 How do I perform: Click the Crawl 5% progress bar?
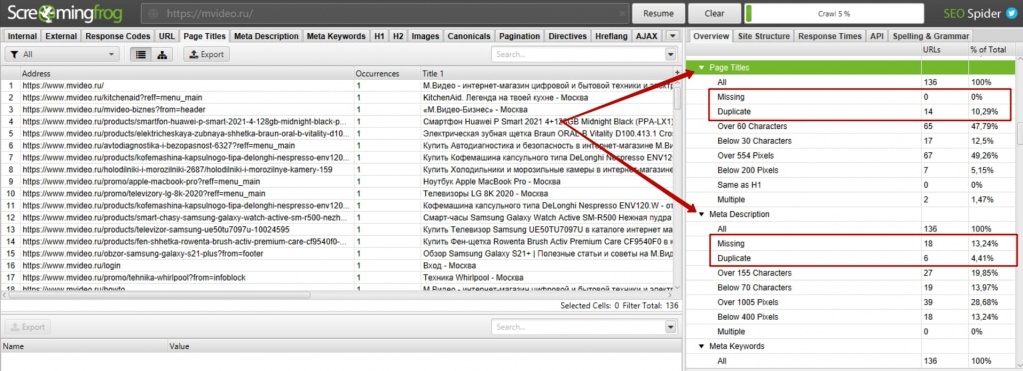click(x=834, y=13)
